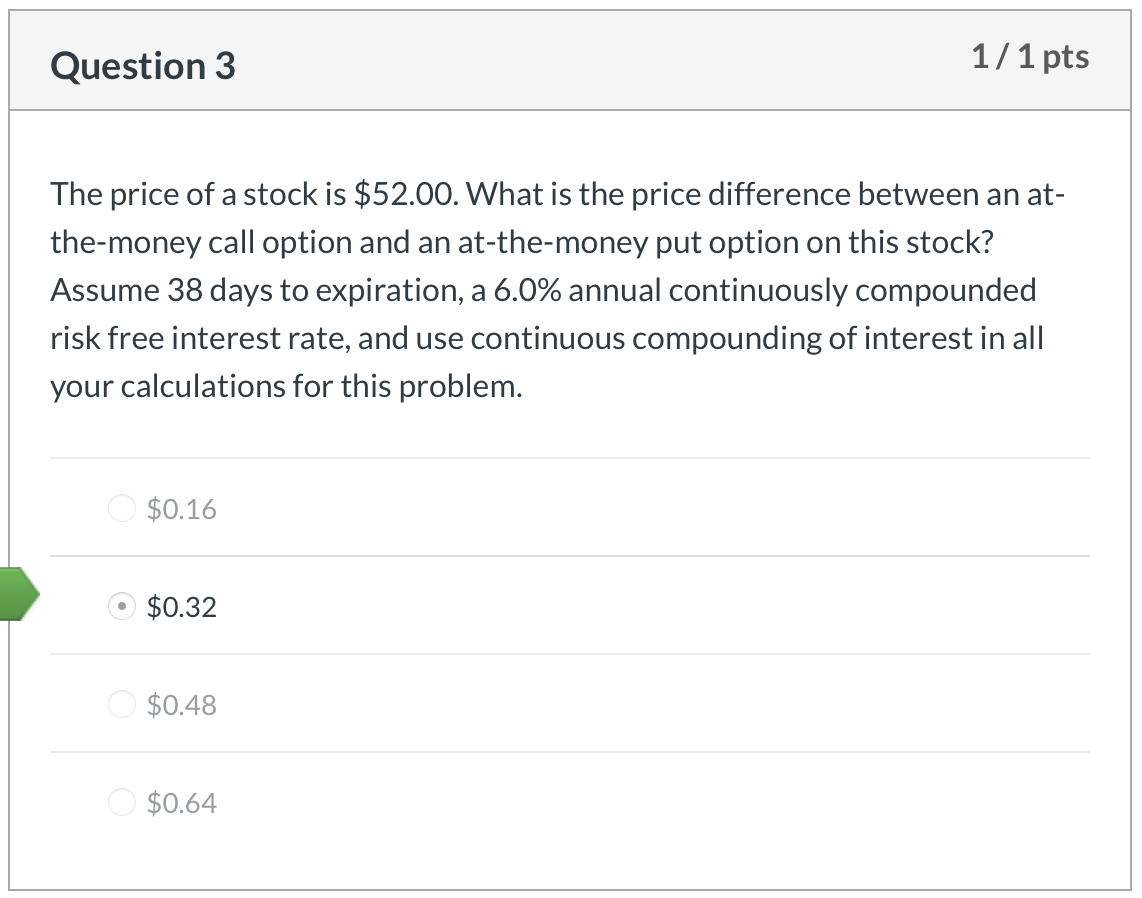The image size is (1142, 898).
Task: Click the empty radio circle beside $0.48
Action: pos(121,704)
